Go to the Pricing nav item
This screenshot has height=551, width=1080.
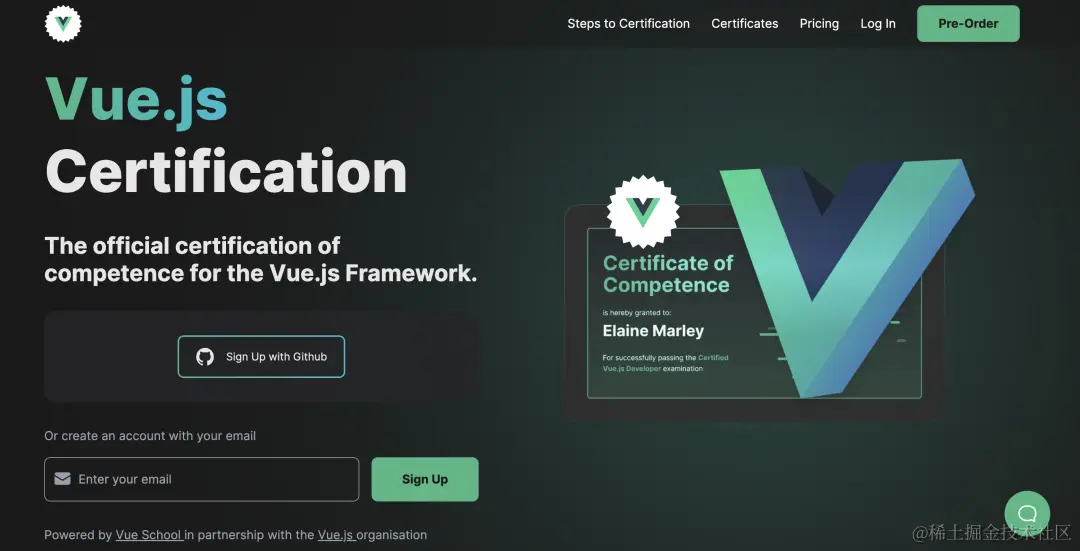(819, 23)
